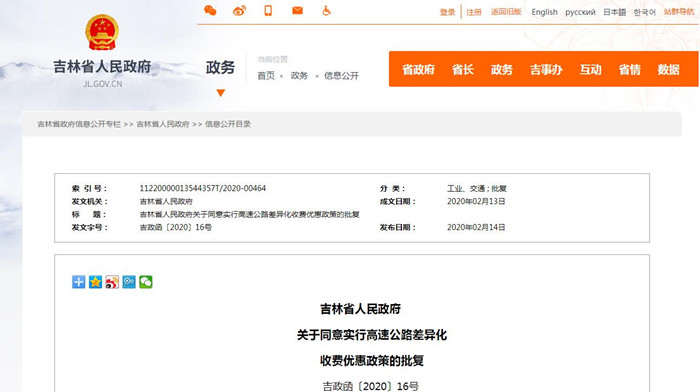The width and height of the screenshot is (700, 392).
Task: Switch language to 日本語
Action: pyautogui.click(x=614, y=12)
